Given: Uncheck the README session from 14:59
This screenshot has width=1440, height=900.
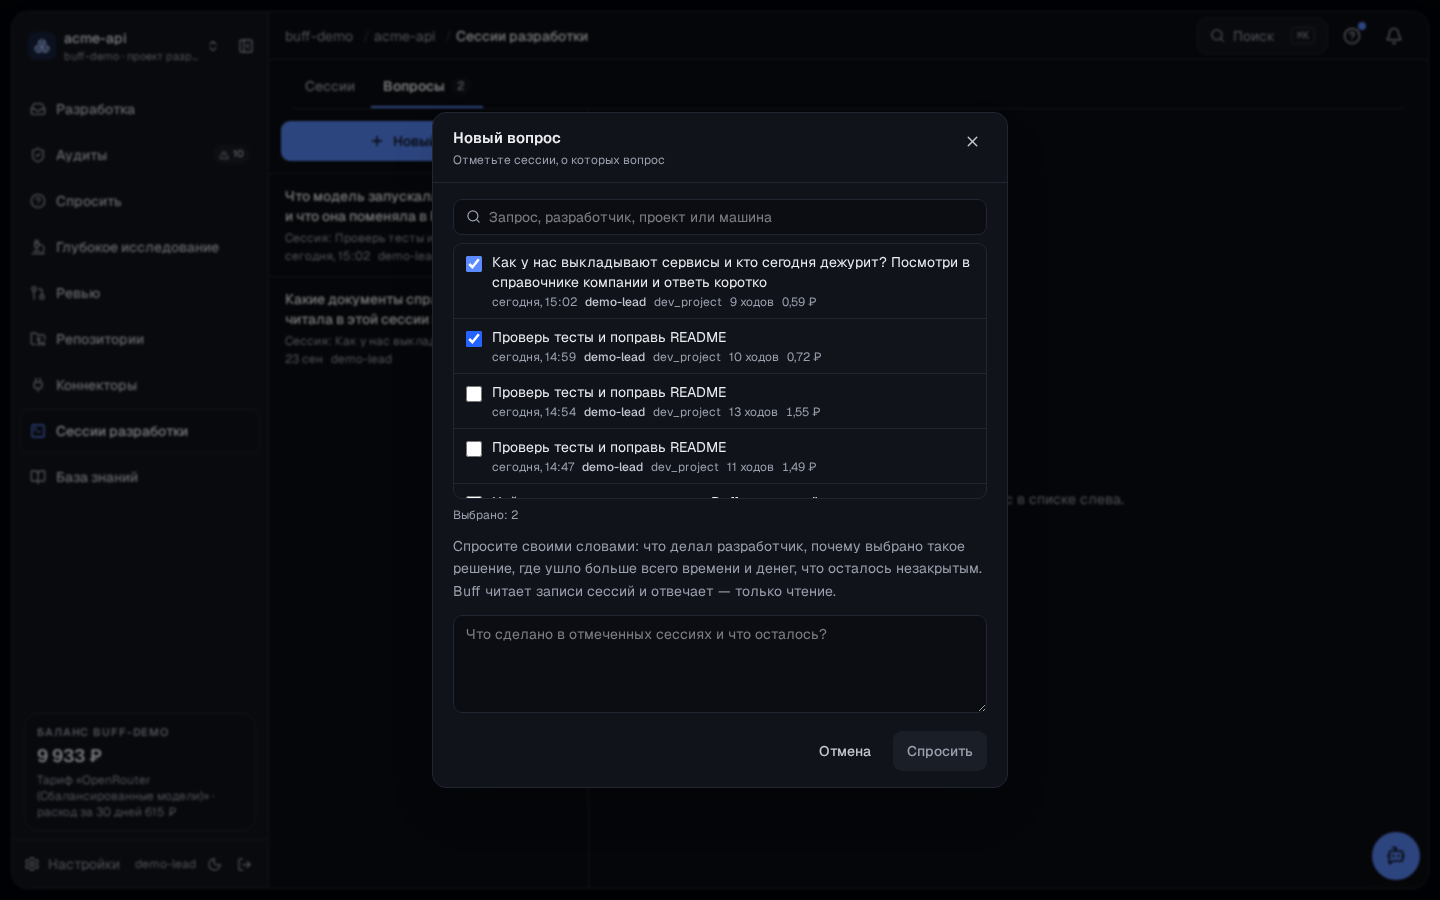Looking at the screenshot, I should tap(474, 339).
